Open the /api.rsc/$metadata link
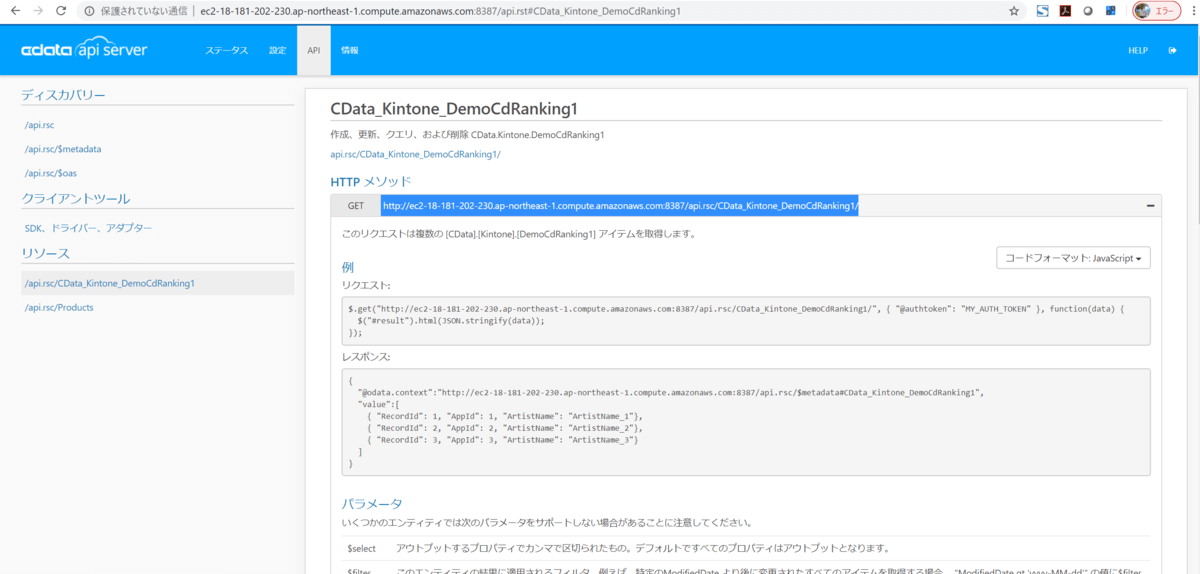Screen dimensions: 1200x574 63,149
